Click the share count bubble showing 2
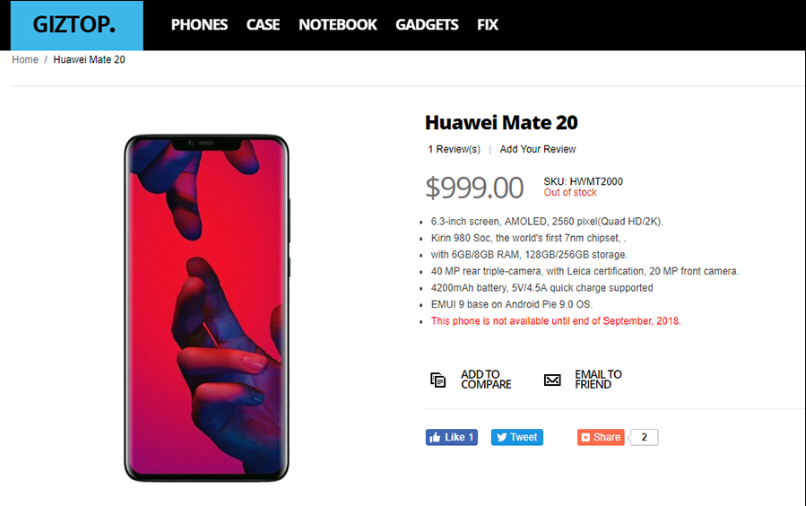This screenshot has height=506, width=806. [x=644, y=437]
